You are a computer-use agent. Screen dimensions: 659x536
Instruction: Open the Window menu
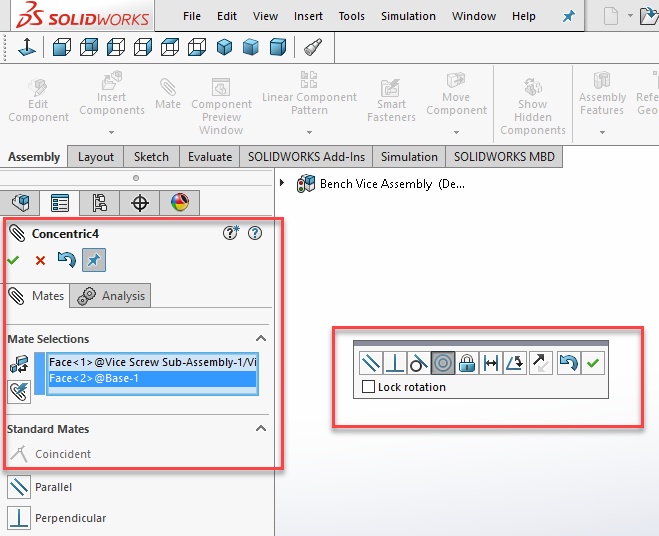coord(474,16)
